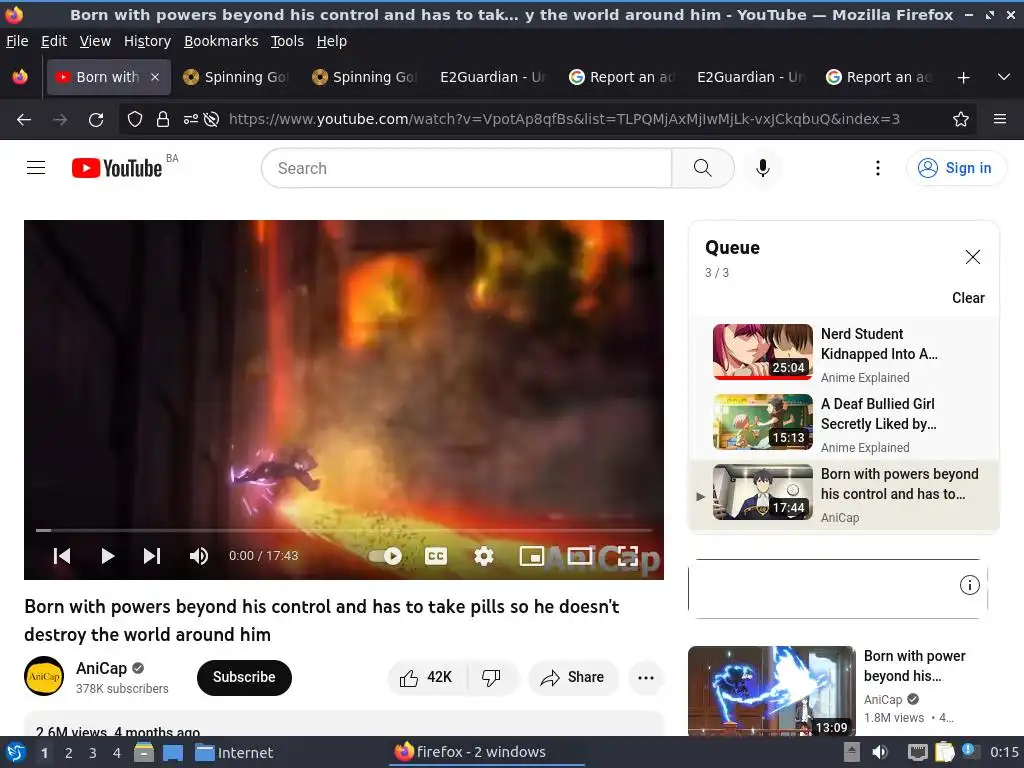
Task: Focus the YouTube search field
Action: tap(466, 168)
